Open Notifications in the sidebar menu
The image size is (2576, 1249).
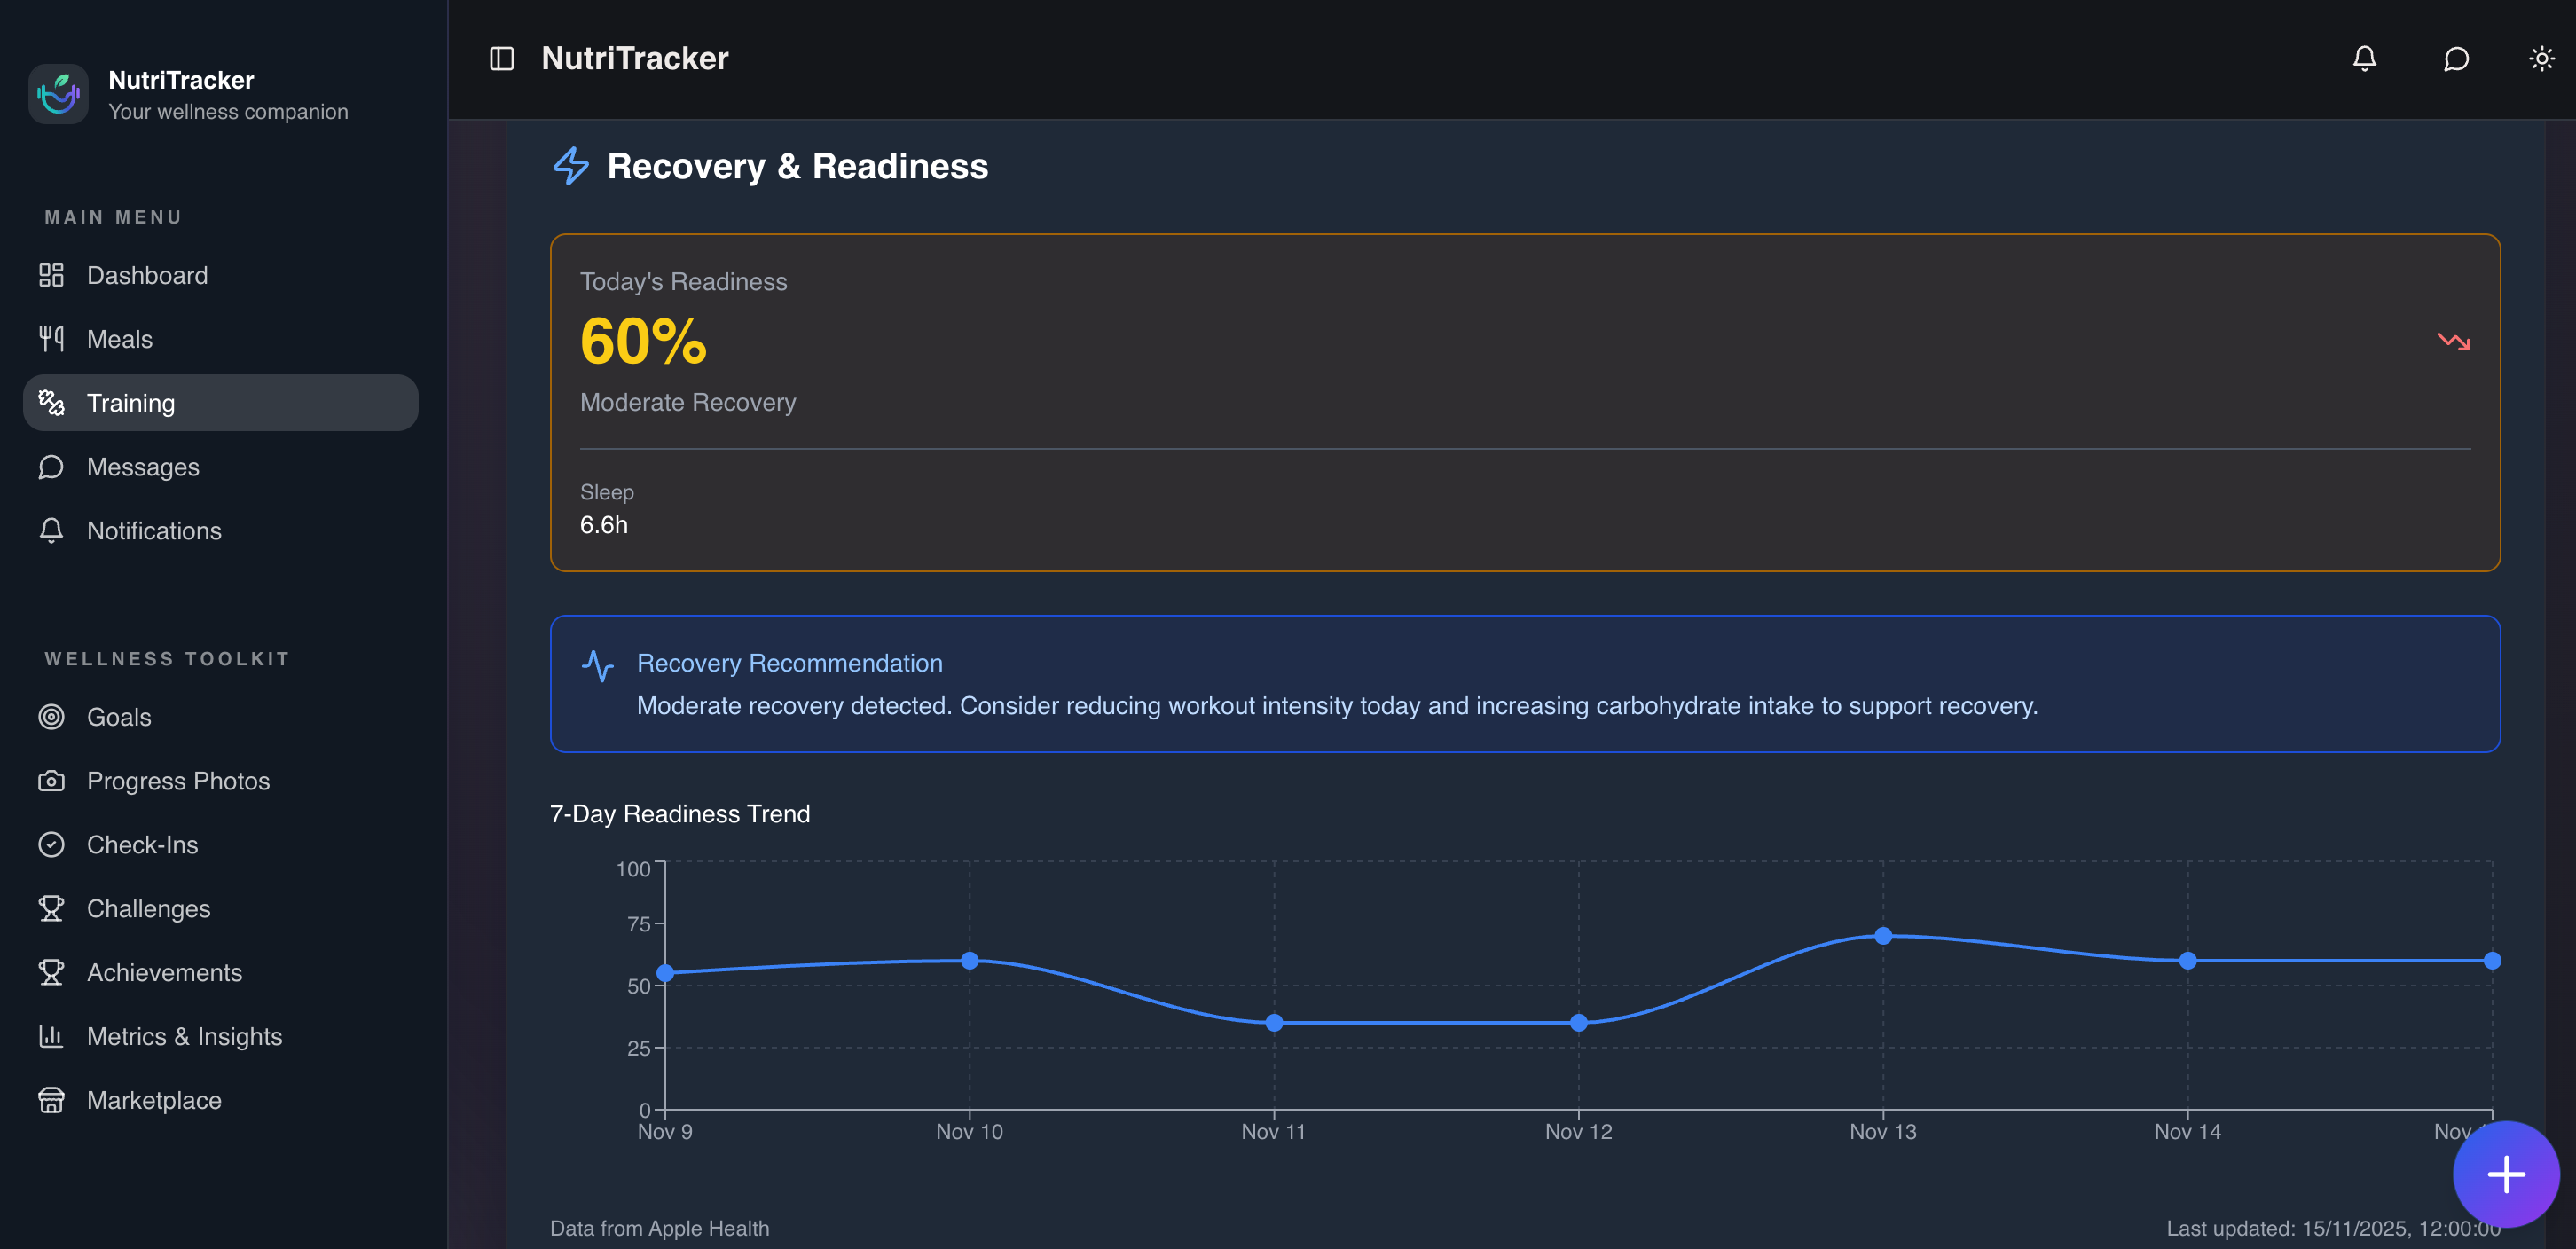click(154, 531)
